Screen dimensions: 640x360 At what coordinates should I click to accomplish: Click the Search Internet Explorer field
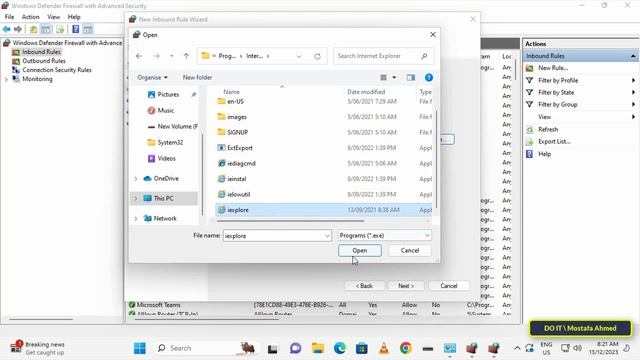pos(383,56)
